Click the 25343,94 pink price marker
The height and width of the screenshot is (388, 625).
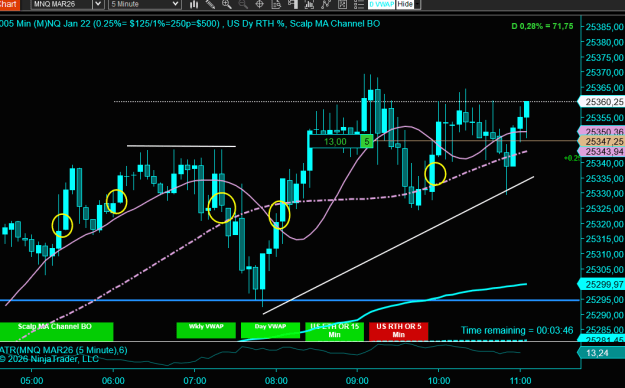(601, 152)
